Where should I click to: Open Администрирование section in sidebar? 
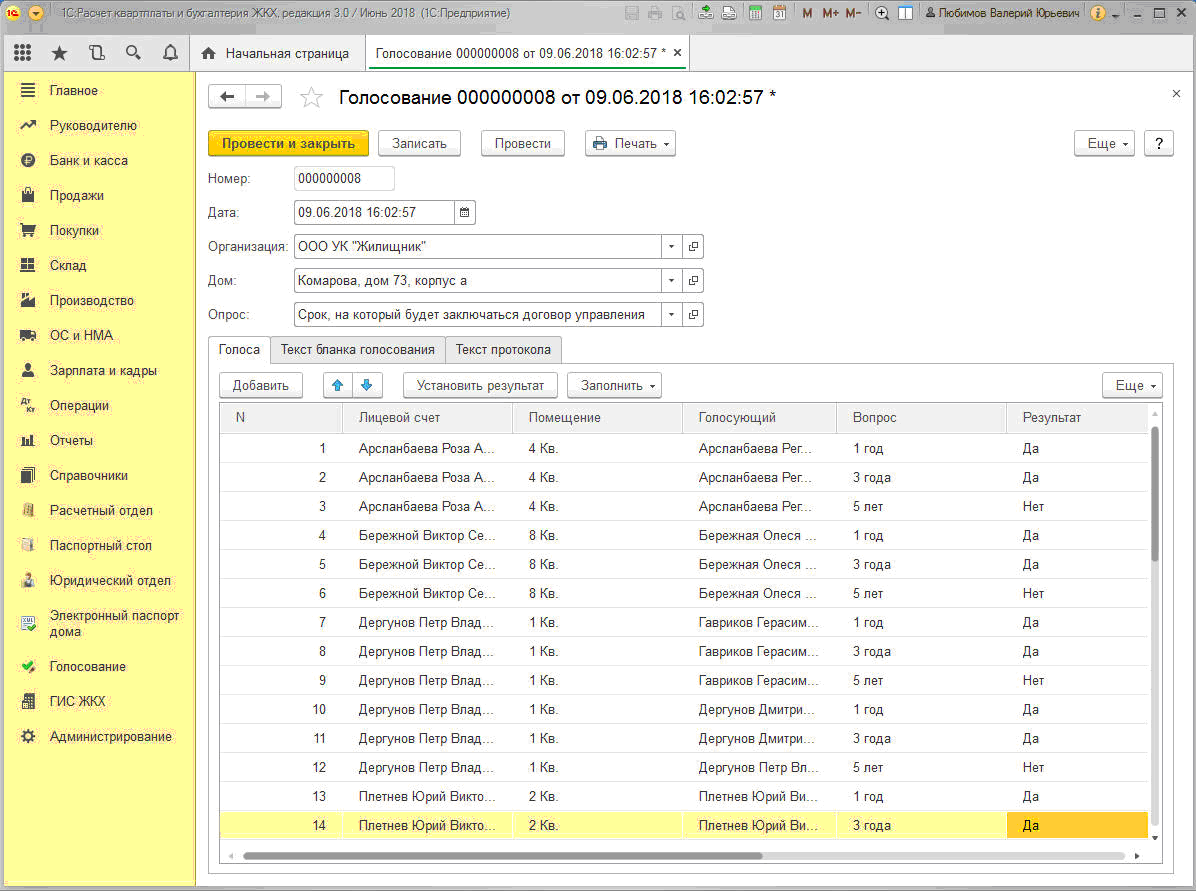[110, 736]
